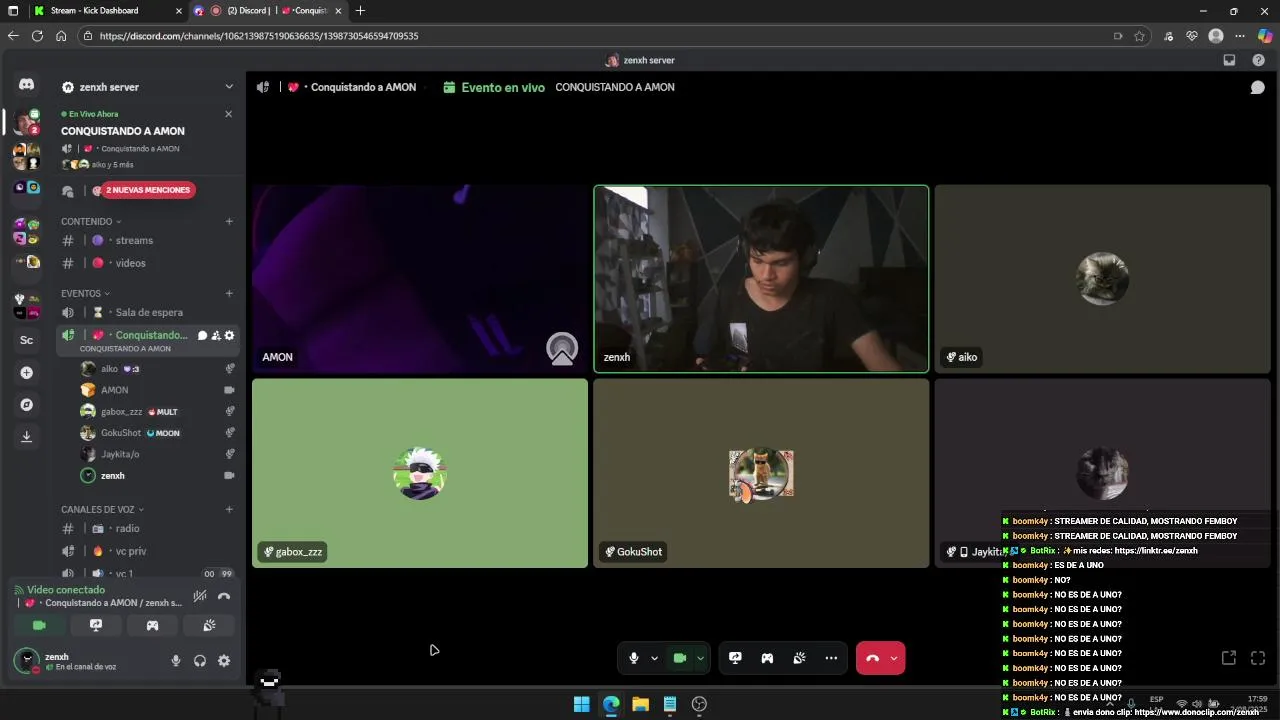Open the Discord inbox icon
Image resolution: width=1280 pixels, height=720 pixels.
(1229, 60)
